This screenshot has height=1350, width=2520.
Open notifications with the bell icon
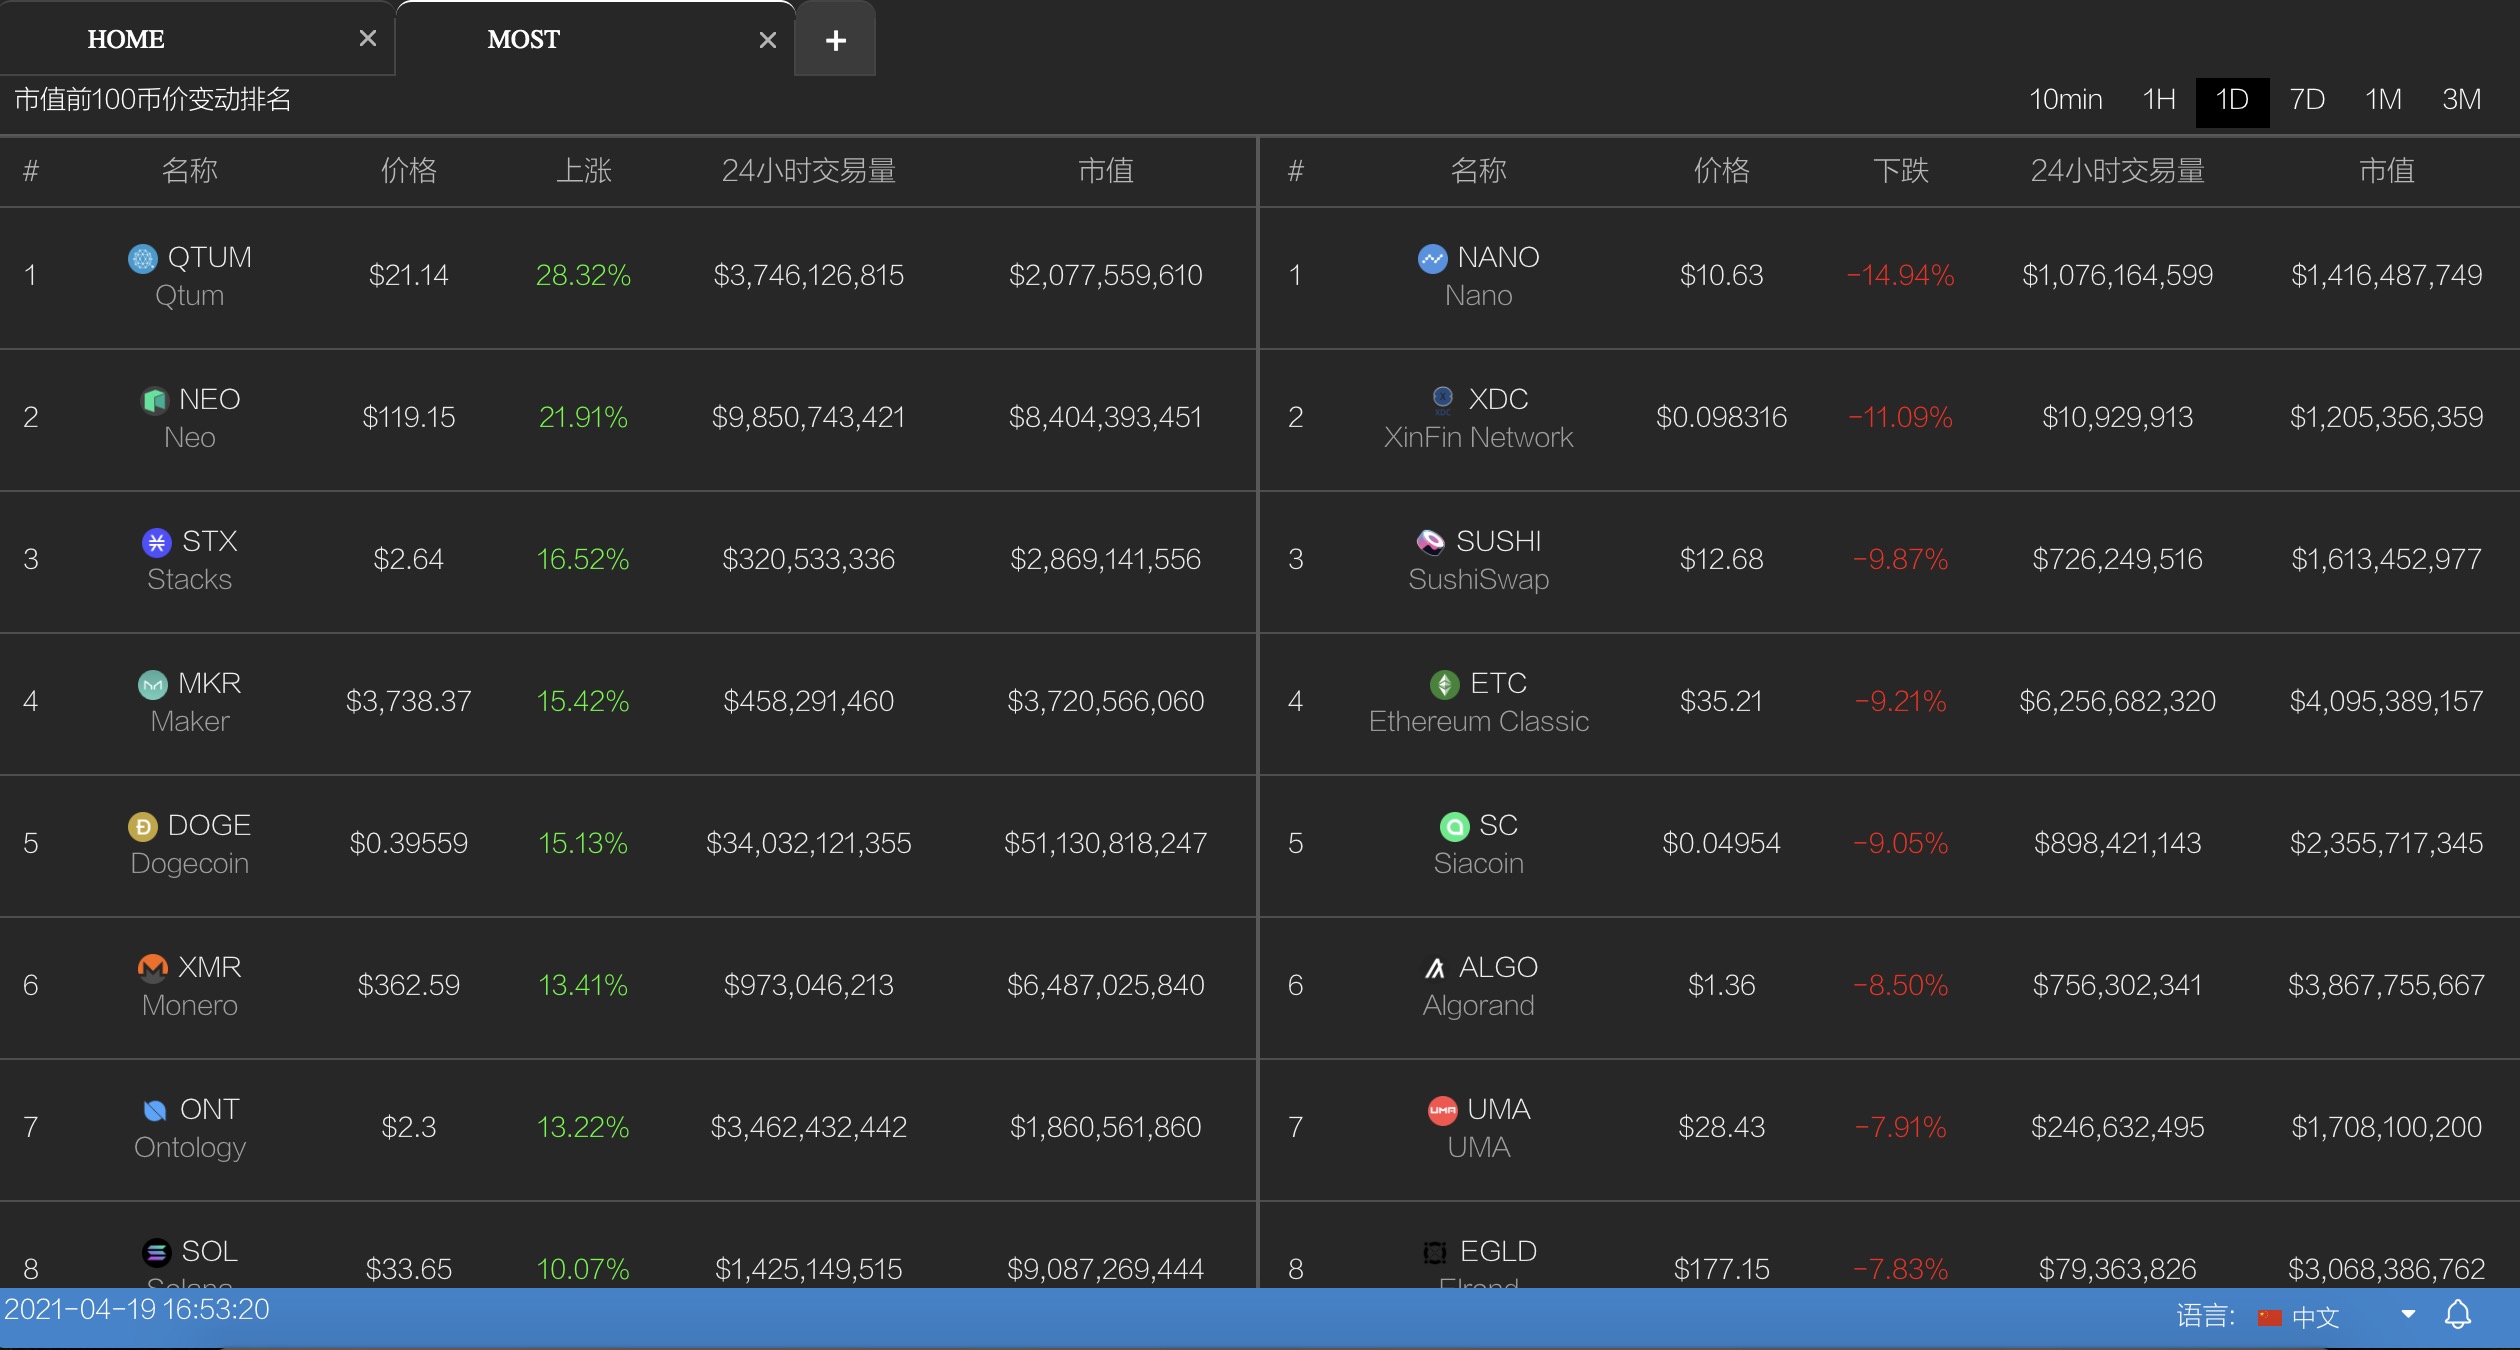pos(2458,1315)
